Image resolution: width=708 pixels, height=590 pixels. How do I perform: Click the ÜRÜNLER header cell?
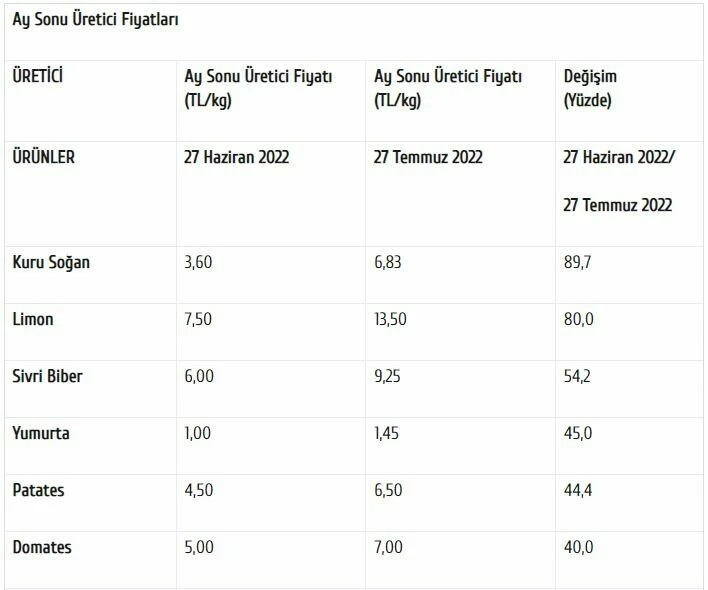click(x=43, y=157)
